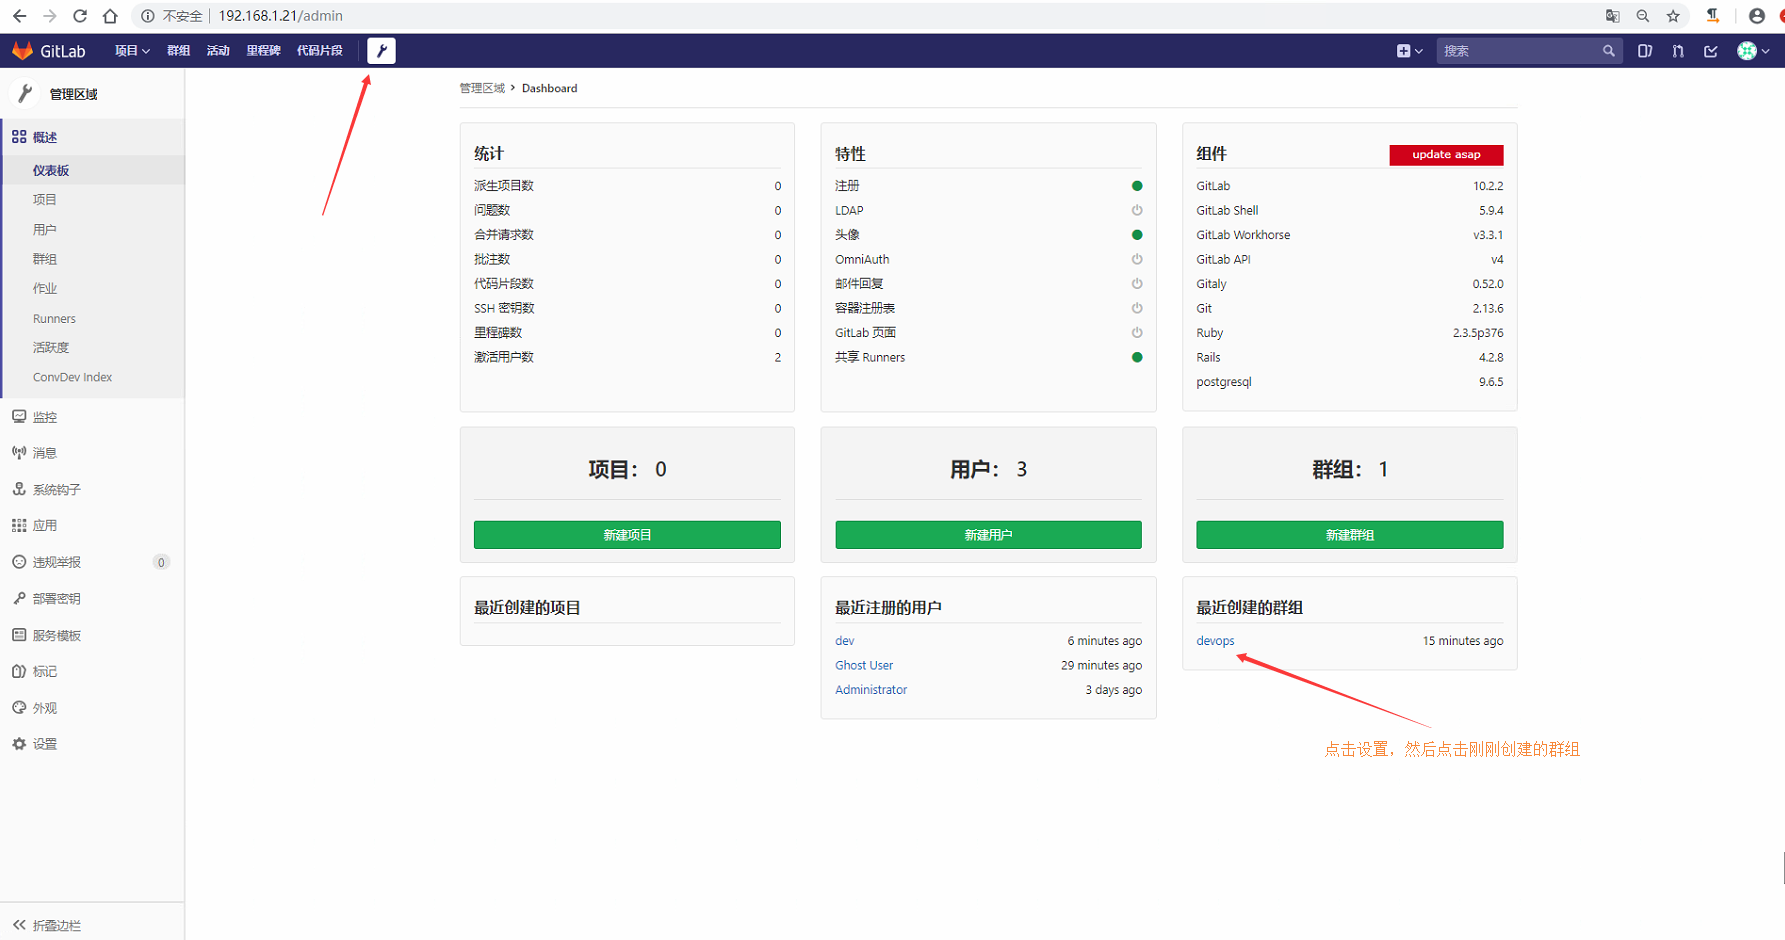Image resolution: width=1785 pixels, height=940 pixels.
Task: Click the GitLab fox logo
Action: click(x=22, y=51)
